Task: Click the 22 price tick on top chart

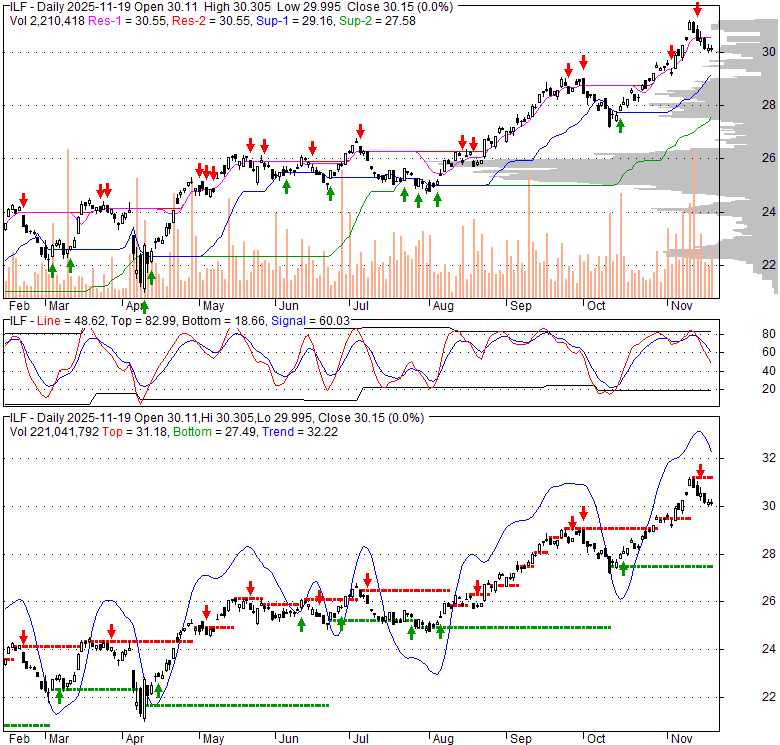Action: tap(769, 265)
